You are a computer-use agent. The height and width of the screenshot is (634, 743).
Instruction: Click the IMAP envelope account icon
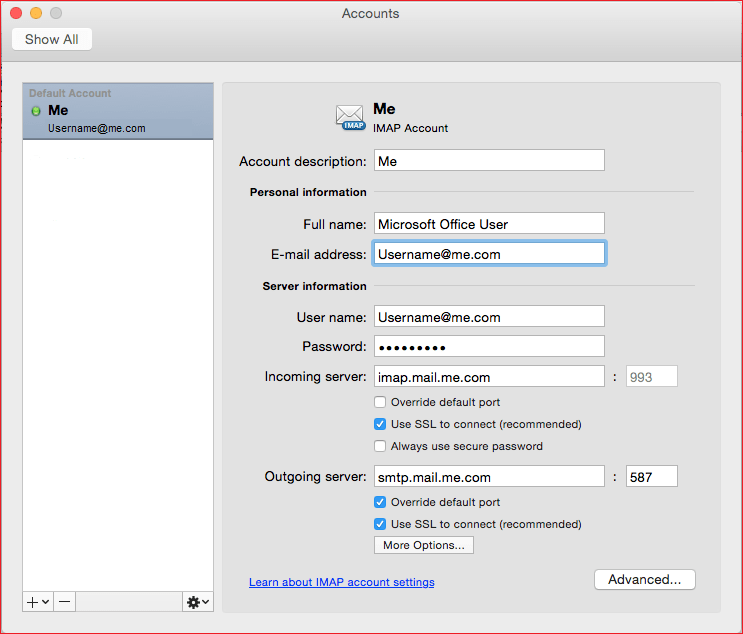pyautogui.click(x=350, y=118)
